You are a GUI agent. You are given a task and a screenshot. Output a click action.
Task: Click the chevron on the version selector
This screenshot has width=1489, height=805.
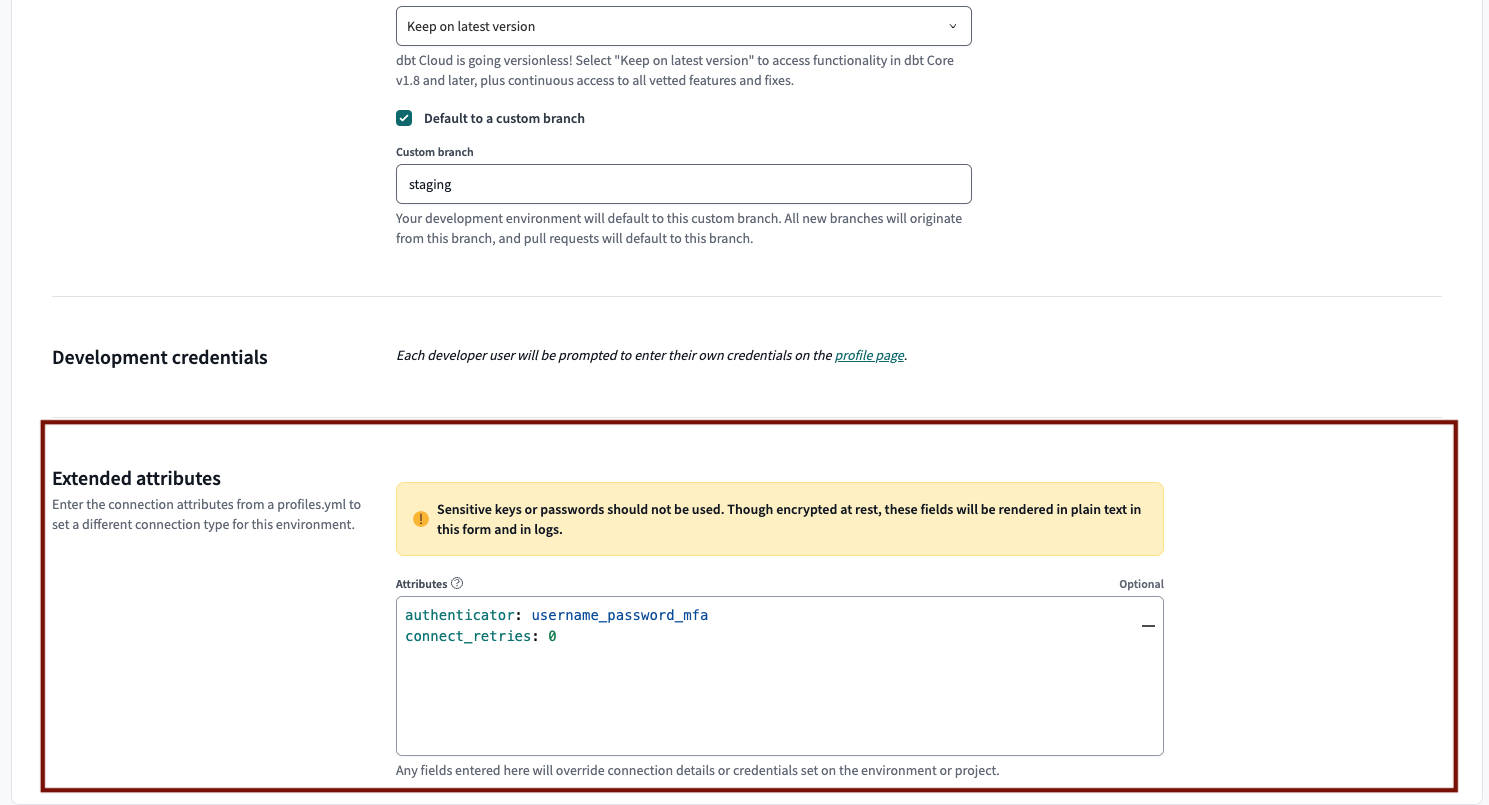954,26
